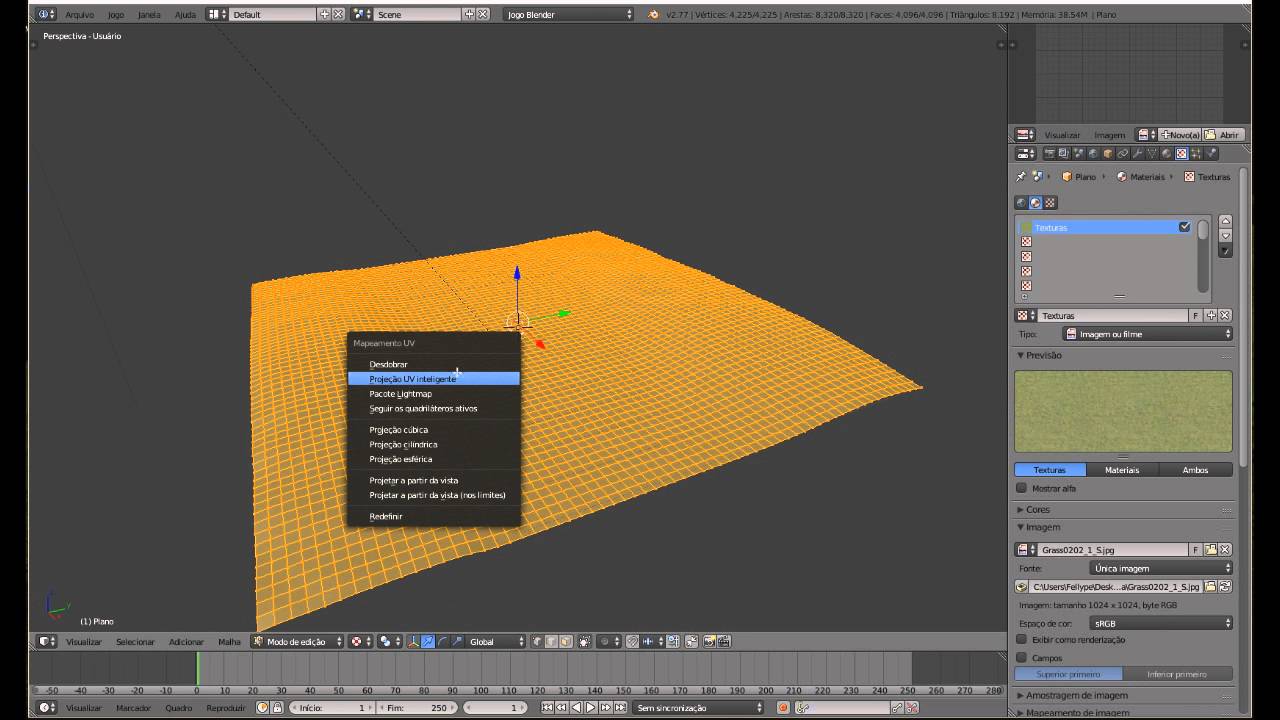Click the grass texture preview thumbnail
Screen dimensions: 1280x720
tap(1124, 411)
